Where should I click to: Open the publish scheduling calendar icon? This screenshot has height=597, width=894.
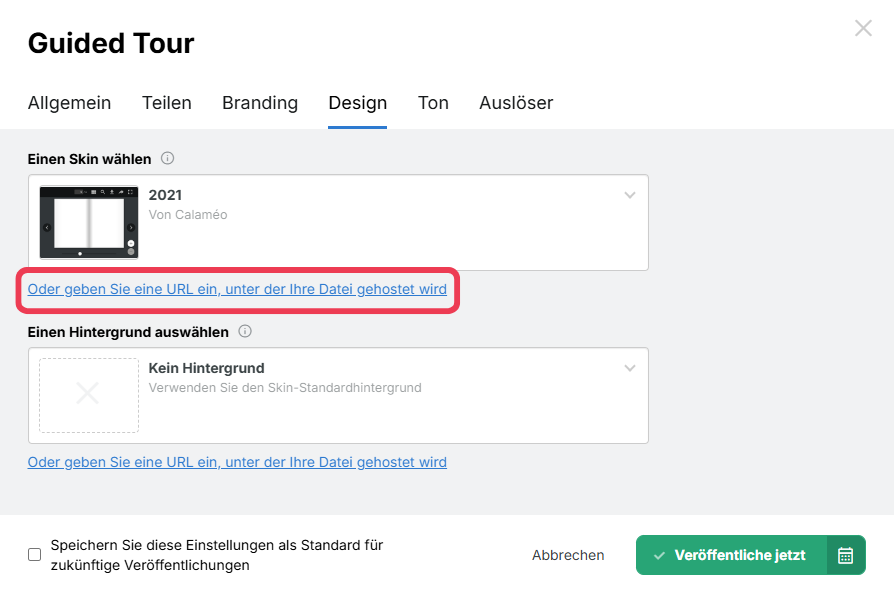(x=846, y=555)
